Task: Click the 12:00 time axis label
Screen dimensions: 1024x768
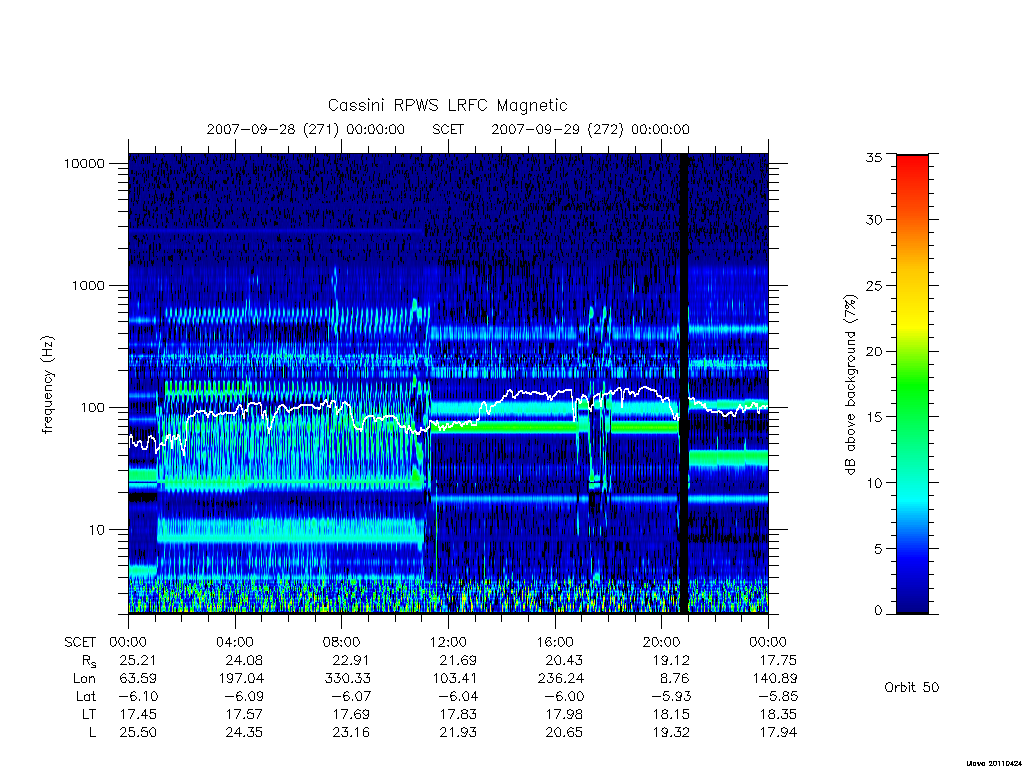Action: 448,642
